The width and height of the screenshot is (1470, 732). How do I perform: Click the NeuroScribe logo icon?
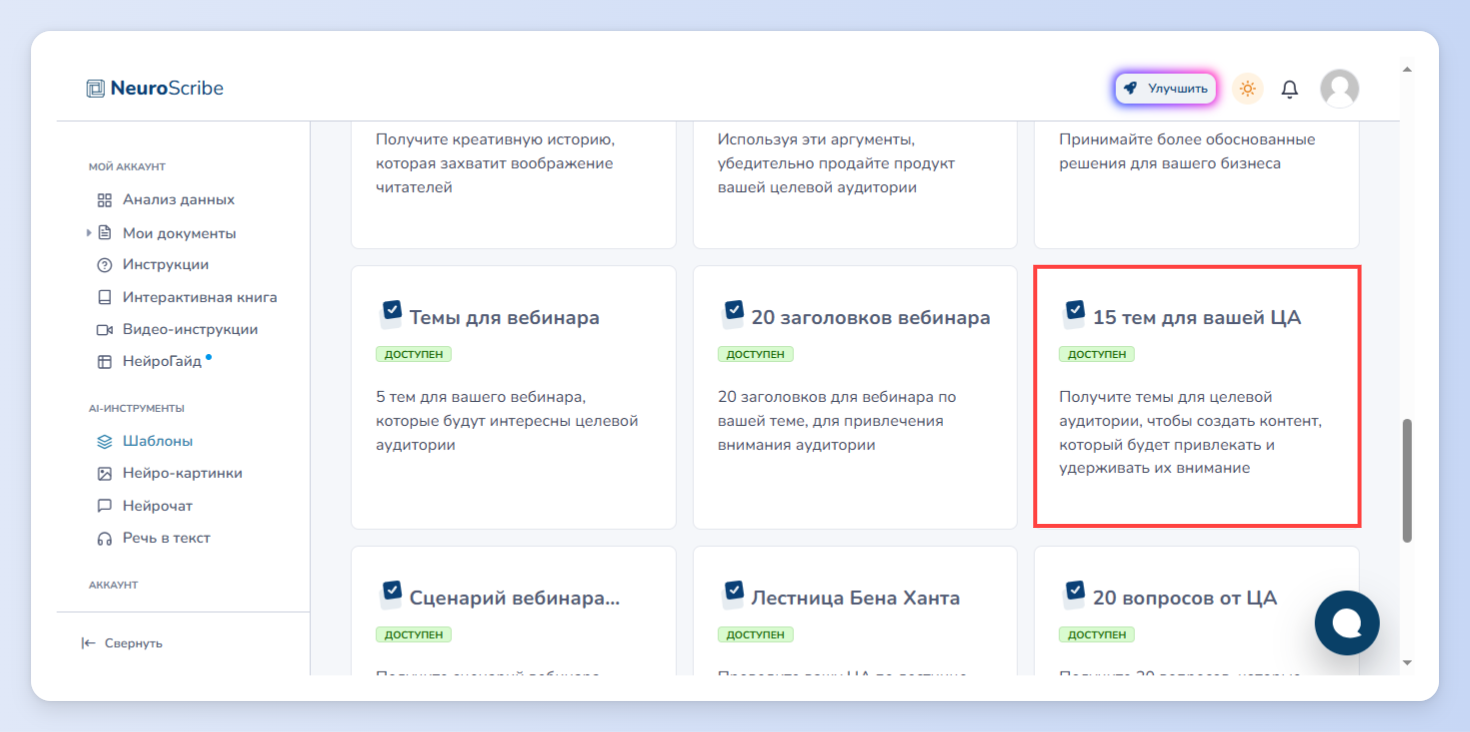pyautogui.click(x=95, y=88)
